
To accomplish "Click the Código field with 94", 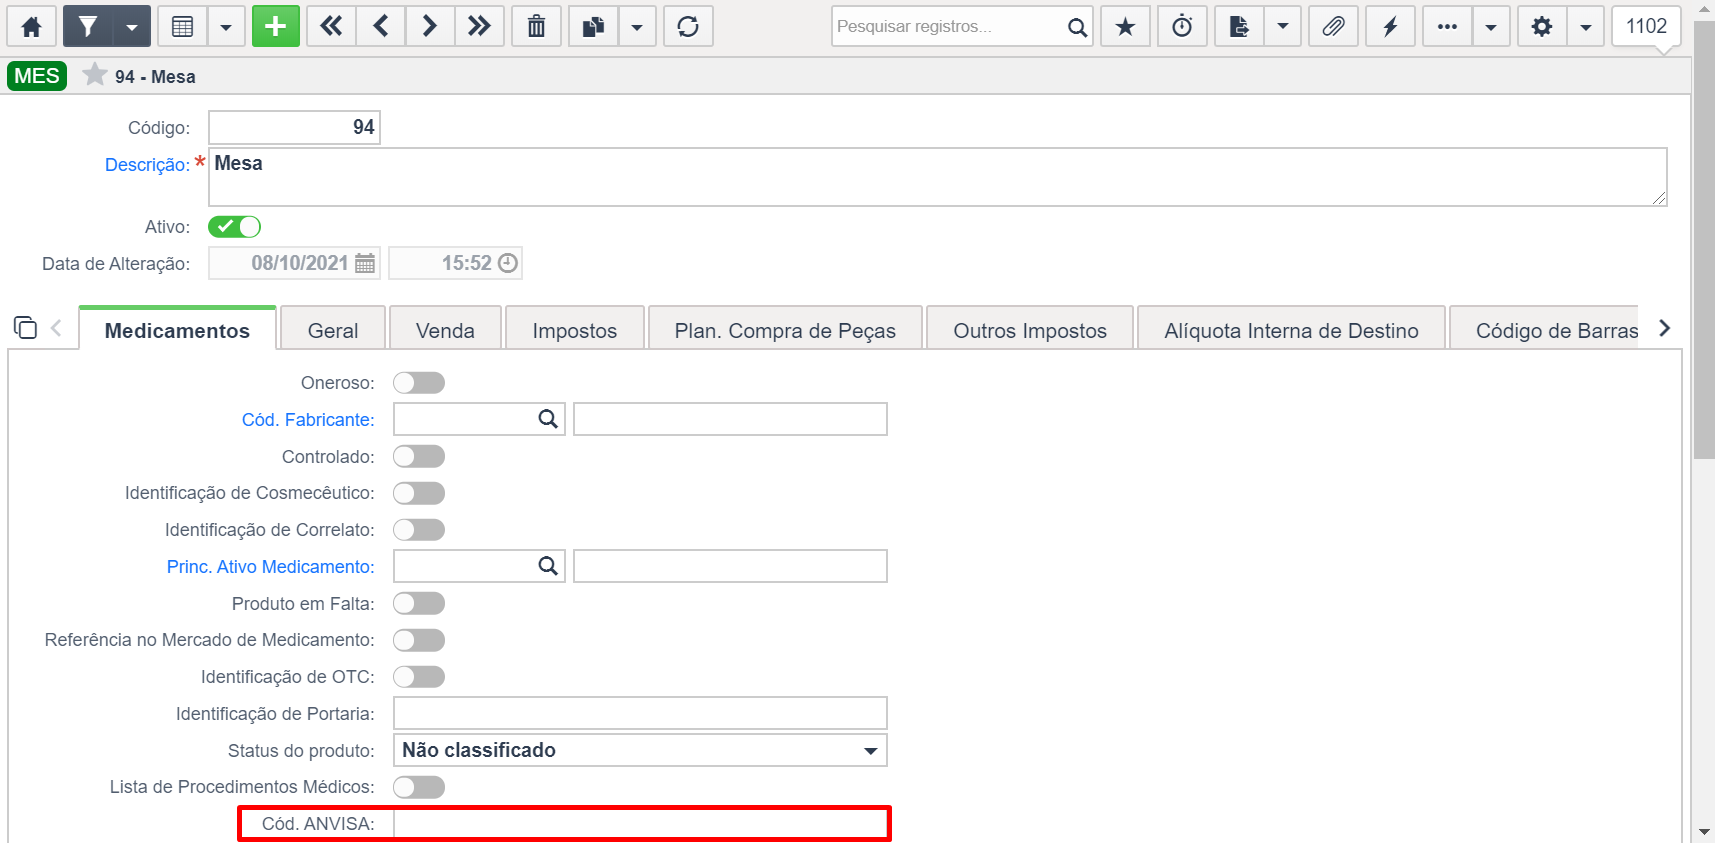I will [294, 127].
